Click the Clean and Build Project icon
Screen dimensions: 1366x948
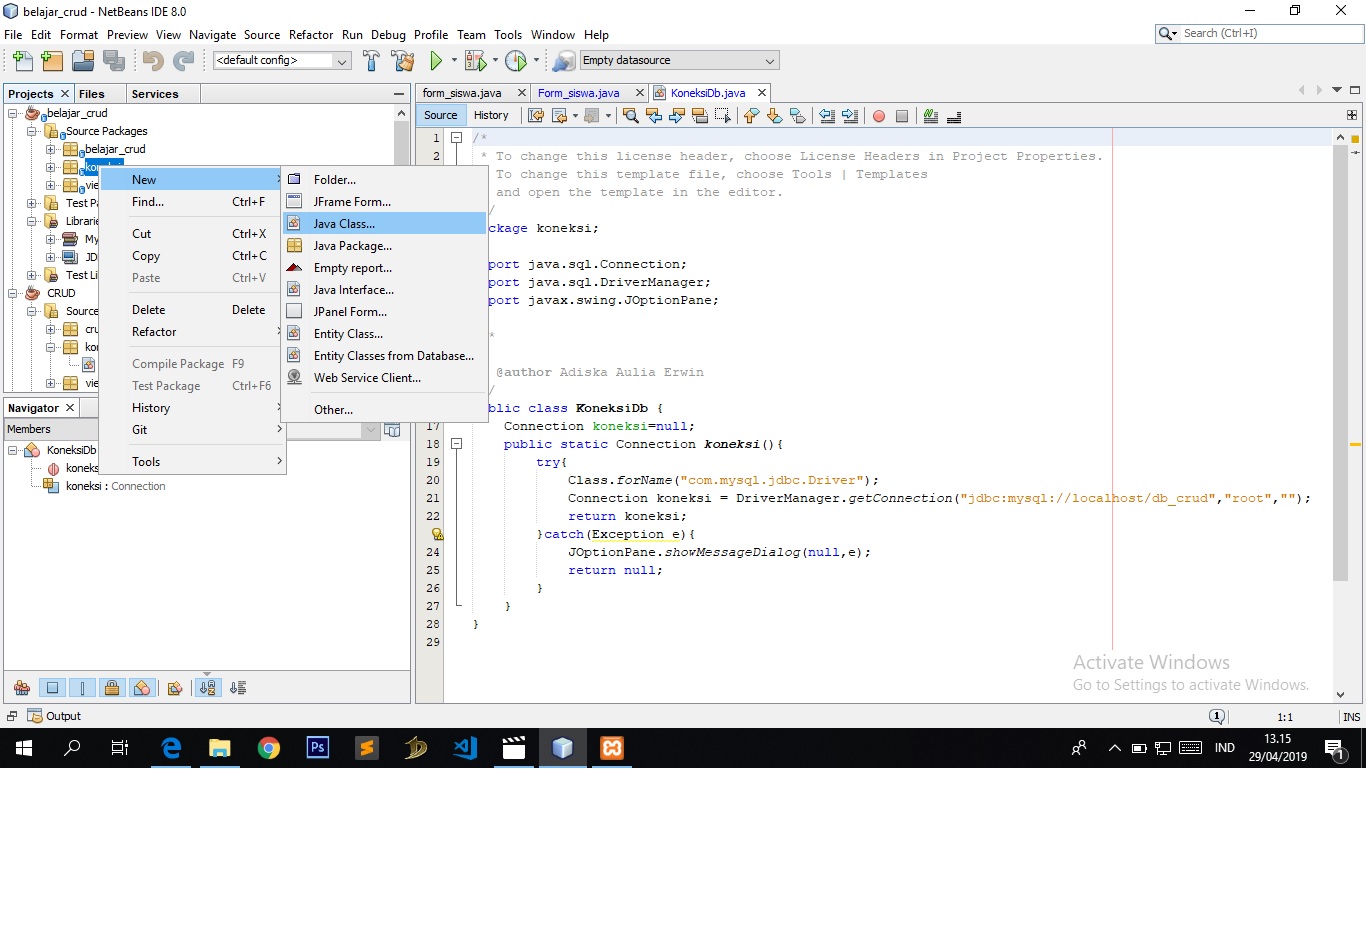tap(403, 61)
